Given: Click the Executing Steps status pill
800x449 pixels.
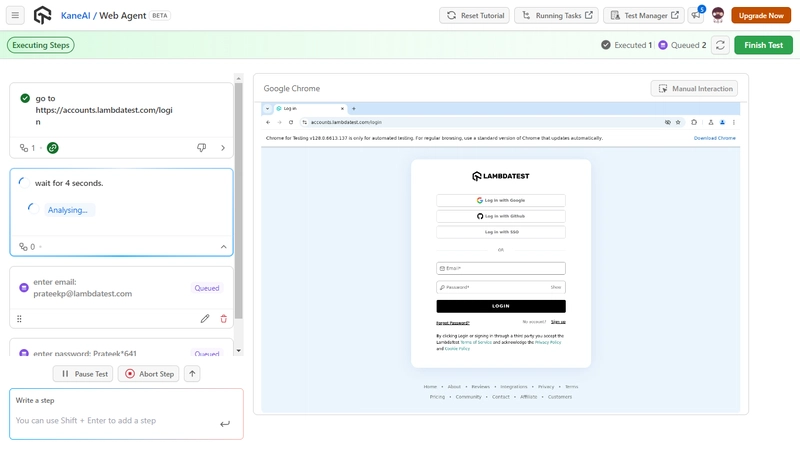Looking at the screenshot, I should coord(41,45).
